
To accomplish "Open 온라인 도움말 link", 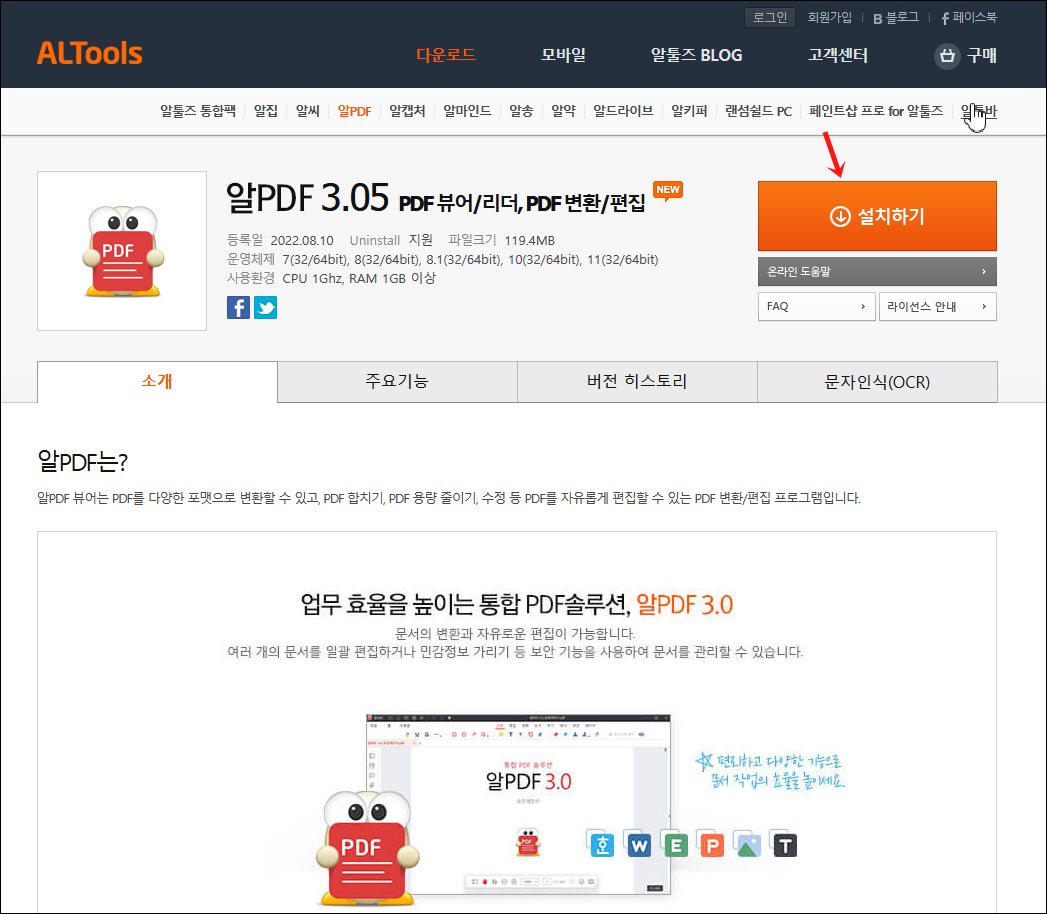I will [x=877, y=272].
